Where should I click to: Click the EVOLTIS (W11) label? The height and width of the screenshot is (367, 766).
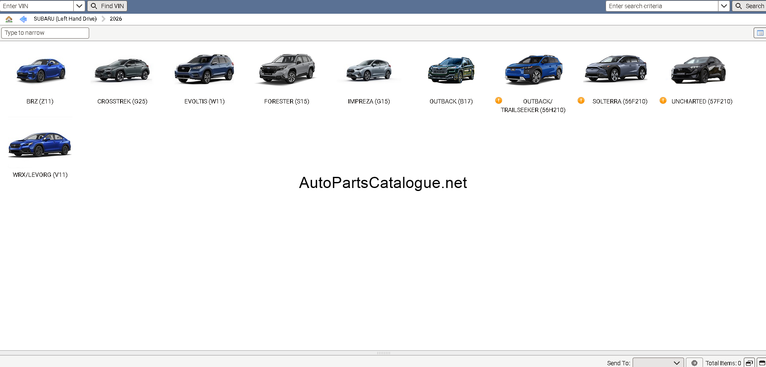coord(204,102)
